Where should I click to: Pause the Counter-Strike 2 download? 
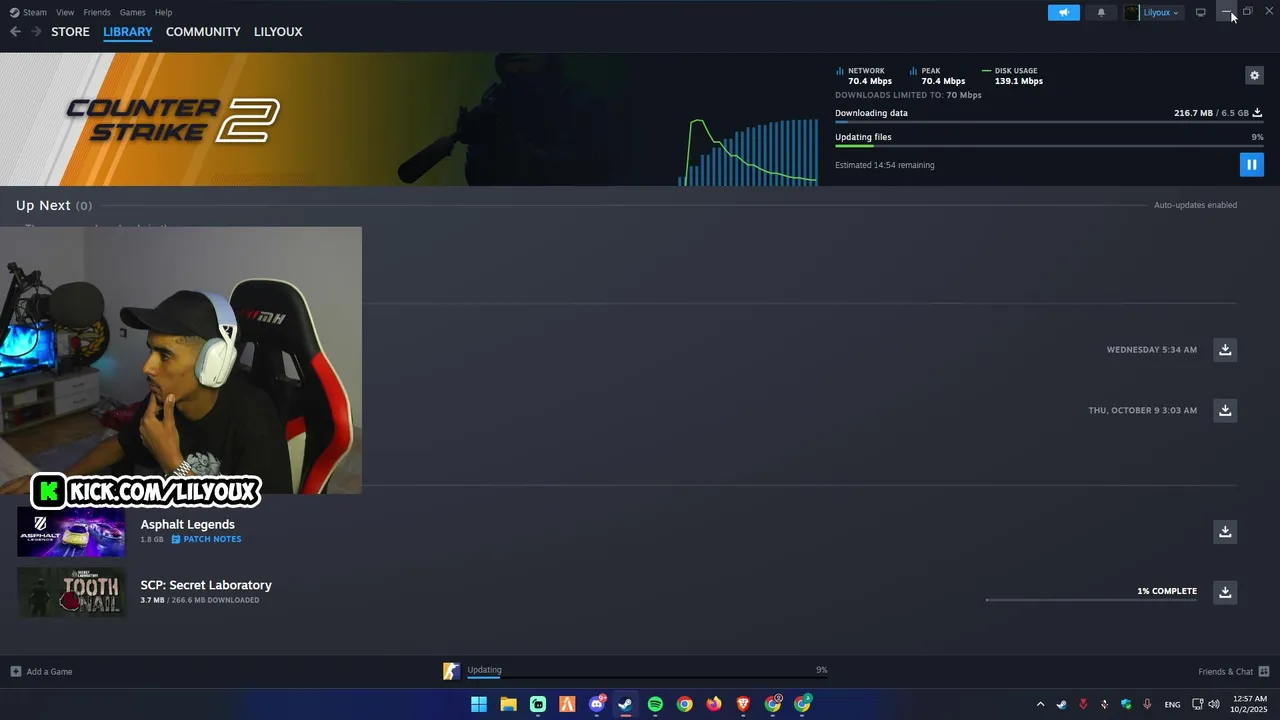[x=1251, y=164]
